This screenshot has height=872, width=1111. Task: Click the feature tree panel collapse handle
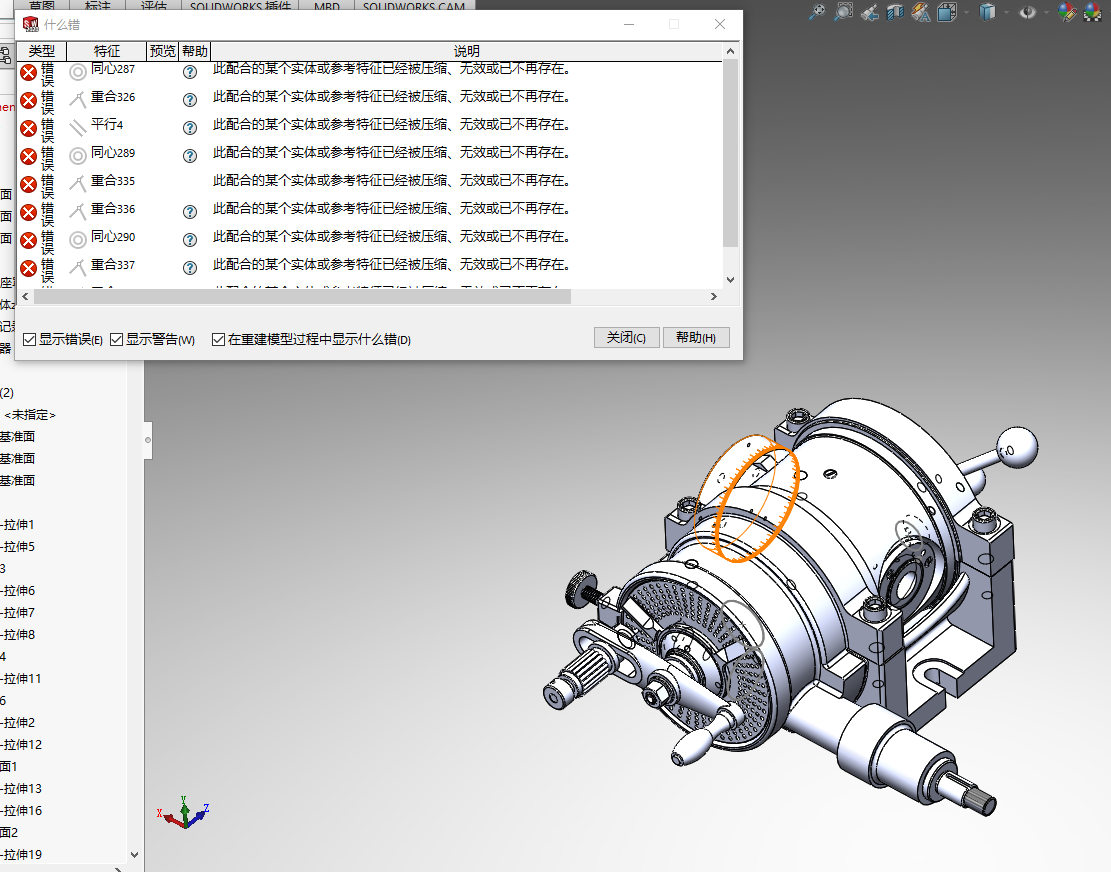tap(148, 440)
